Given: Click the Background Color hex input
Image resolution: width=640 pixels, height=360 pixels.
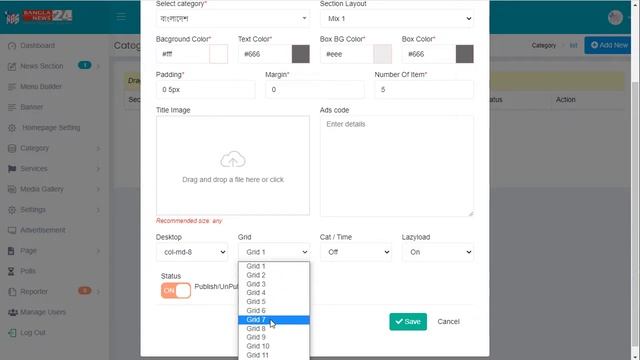Looking at the screenshot, I should pos(182,54).
